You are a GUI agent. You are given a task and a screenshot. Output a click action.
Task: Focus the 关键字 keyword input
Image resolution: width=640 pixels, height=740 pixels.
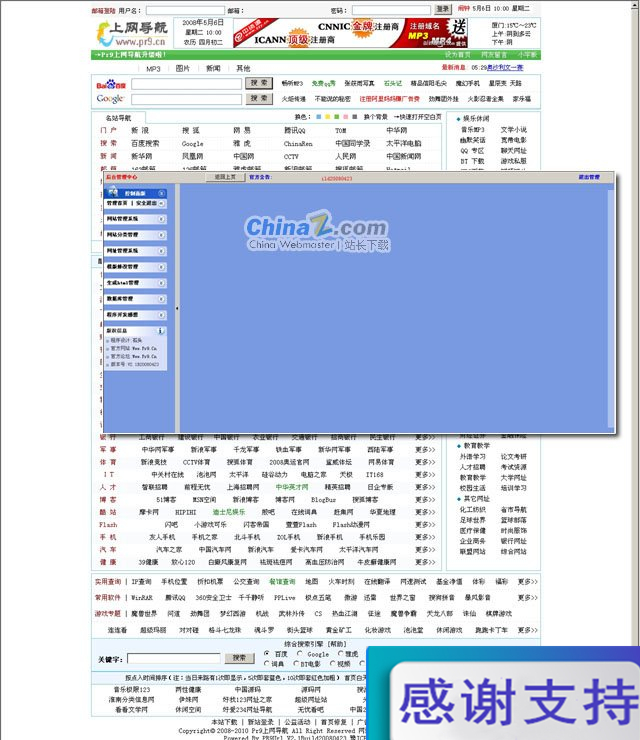pos(174,658)
